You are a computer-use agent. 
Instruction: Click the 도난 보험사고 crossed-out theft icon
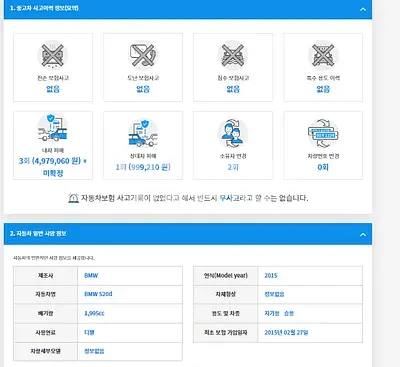(x=143, y=55)
